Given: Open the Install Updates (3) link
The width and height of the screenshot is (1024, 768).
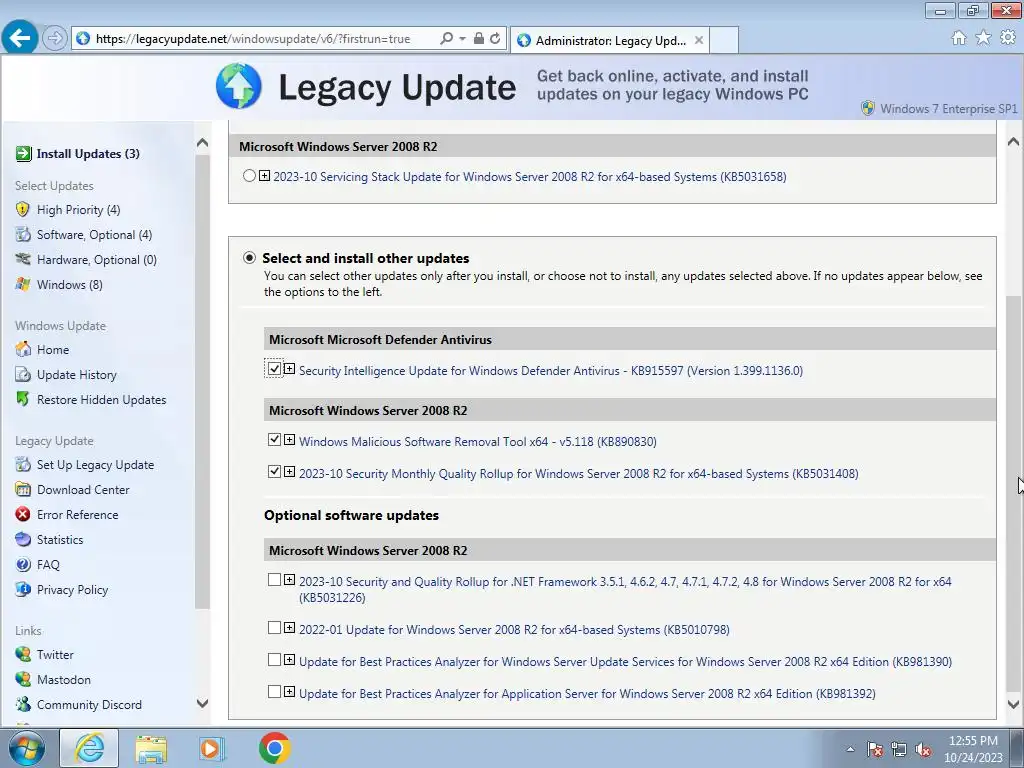Looking at the screenshot, I should tap(88, 153).
